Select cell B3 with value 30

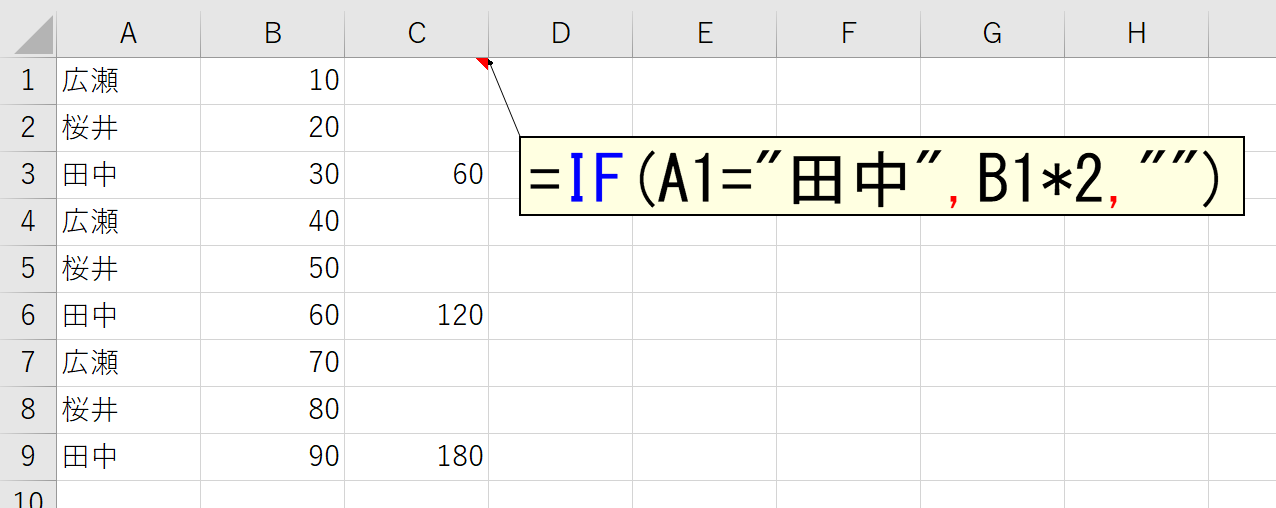click(272, 175)
